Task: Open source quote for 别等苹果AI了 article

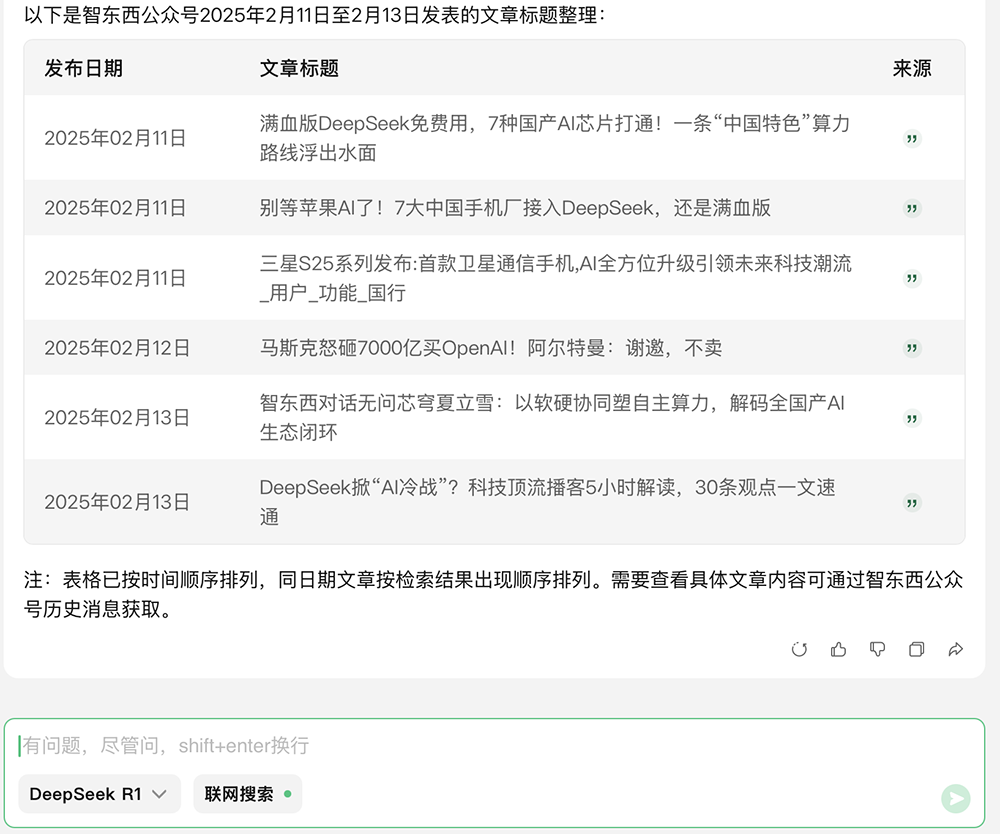Action: [911, 208]
